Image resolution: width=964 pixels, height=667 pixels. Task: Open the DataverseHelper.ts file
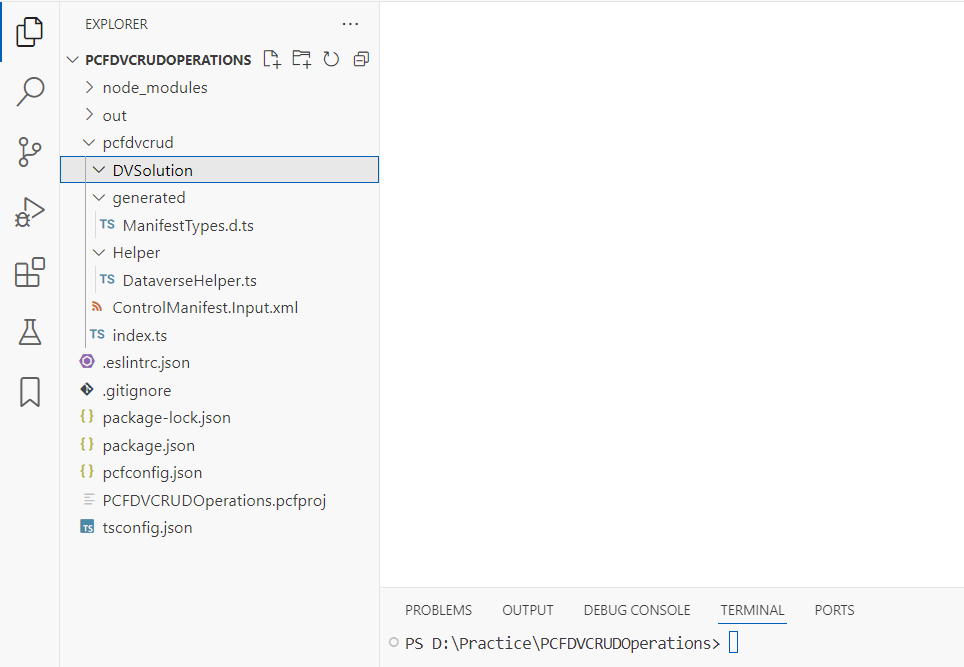click(x=189, y=281)
